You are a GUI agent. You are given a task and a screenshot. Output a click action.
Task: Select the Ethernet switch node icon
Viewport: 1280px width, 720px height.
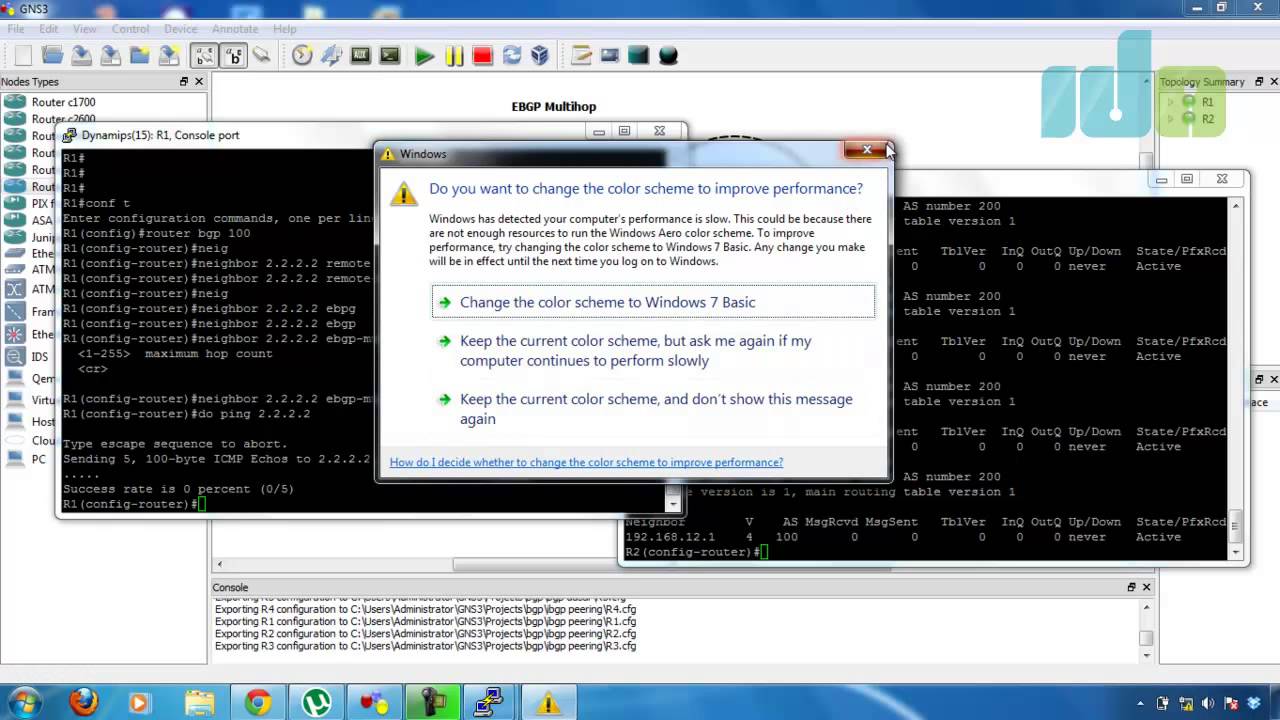tap(15, 255)
